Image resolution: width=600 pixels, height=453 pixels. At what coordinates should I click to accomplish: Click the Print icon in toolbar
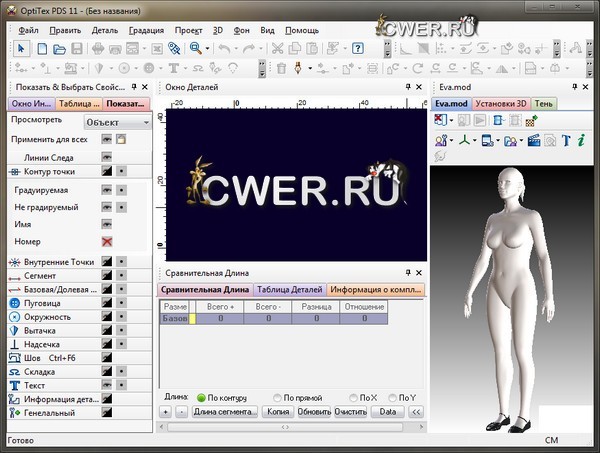[x=116, y=48]
